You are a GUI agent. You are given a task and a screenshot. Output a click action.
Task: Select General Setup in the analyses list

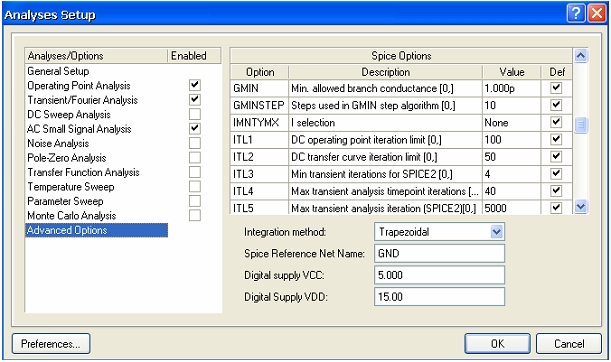pos(58,71)
